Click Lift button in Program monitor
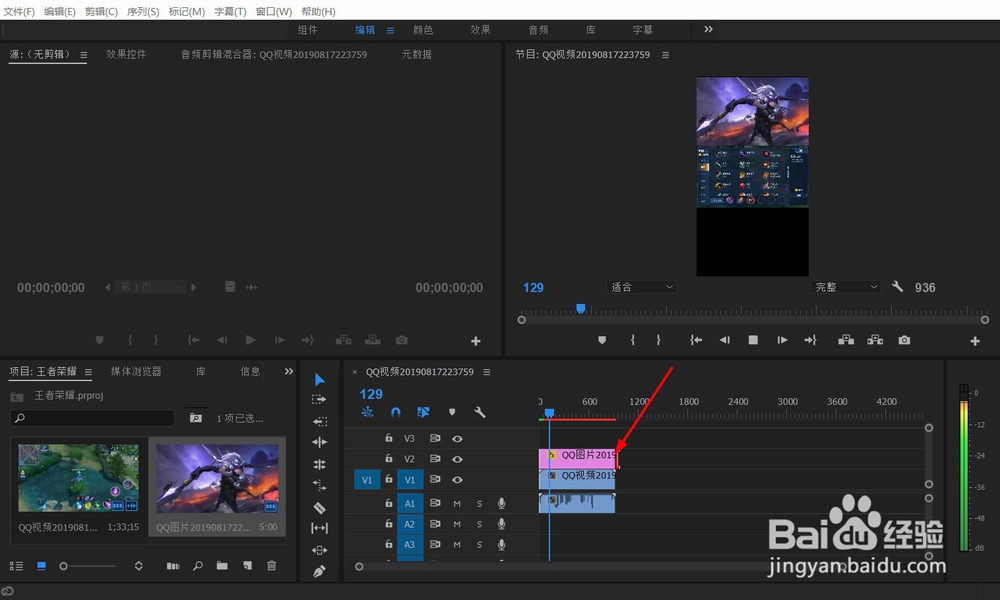 point(846,340)
